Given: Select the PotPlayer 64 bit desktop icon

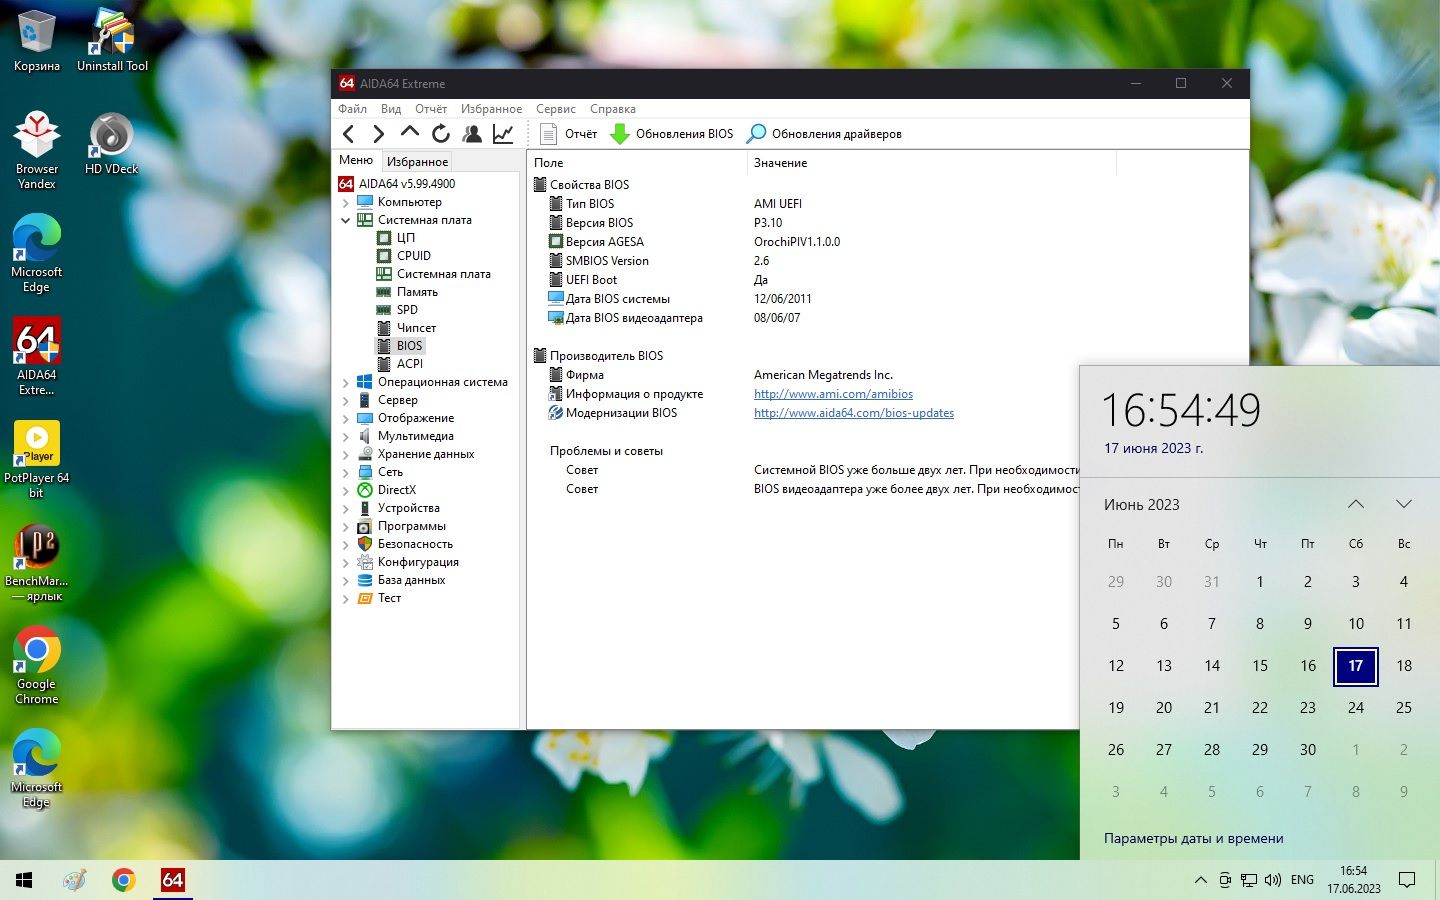Looking at the screenshot, I should pyautogui.click(x=37, y=459).
